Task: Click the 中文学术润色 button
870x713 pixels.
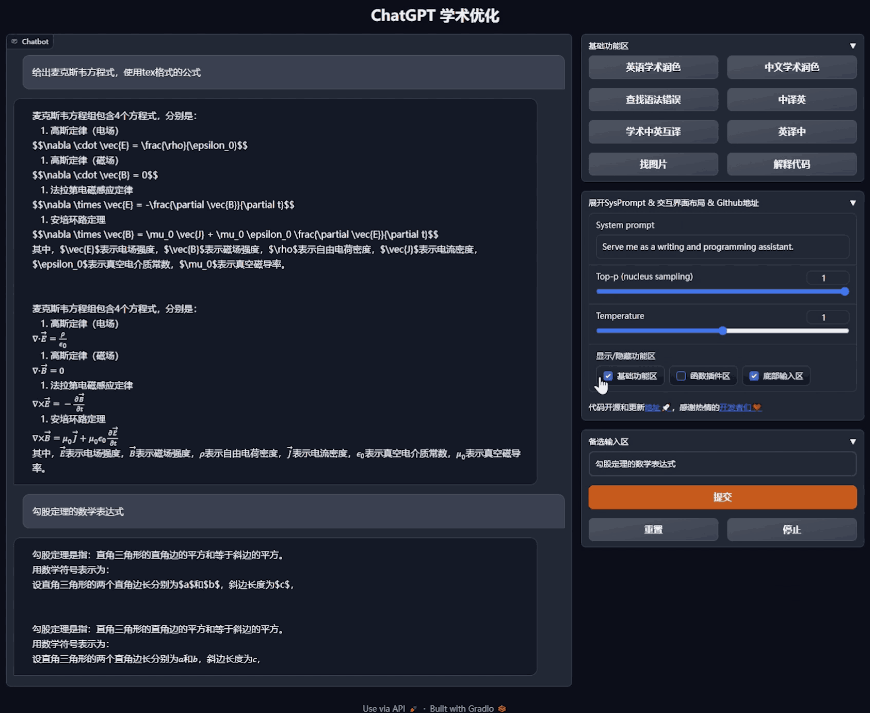Action: [792, 67]
